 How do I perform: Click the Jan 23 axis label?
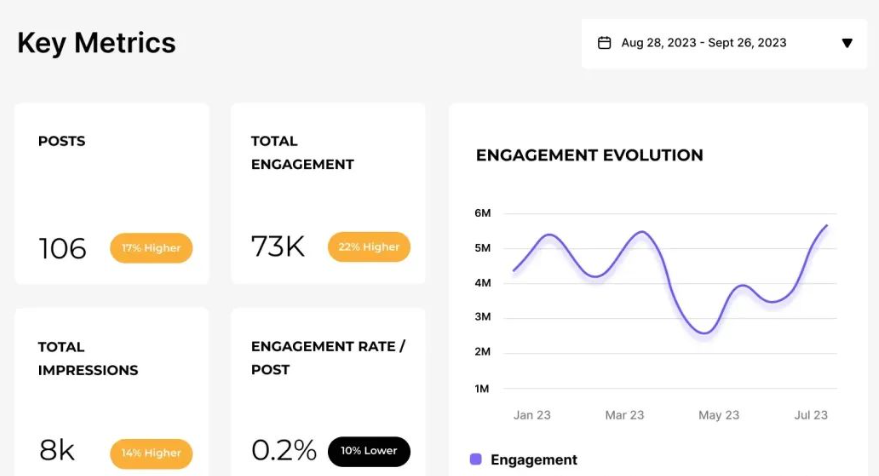pos(531,415)
